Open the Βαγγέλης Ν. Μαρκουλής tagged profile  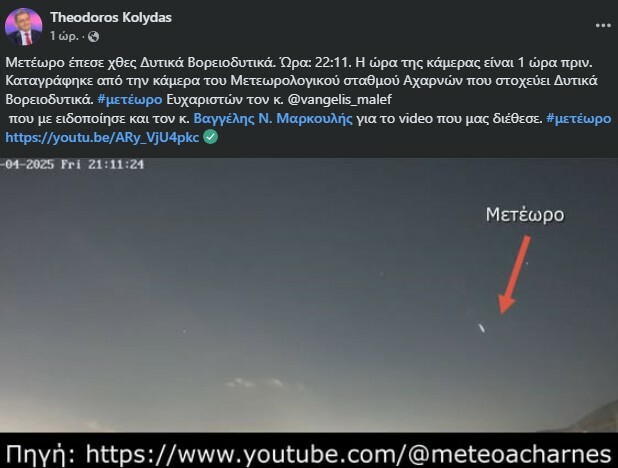click(x=273, y=118)
